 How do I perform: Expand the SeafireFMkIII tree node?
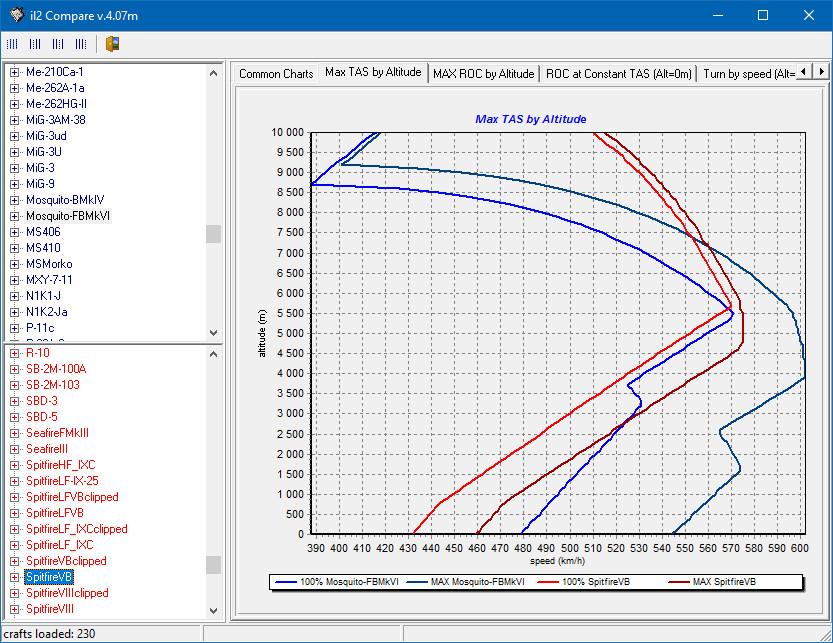[14, 433]
